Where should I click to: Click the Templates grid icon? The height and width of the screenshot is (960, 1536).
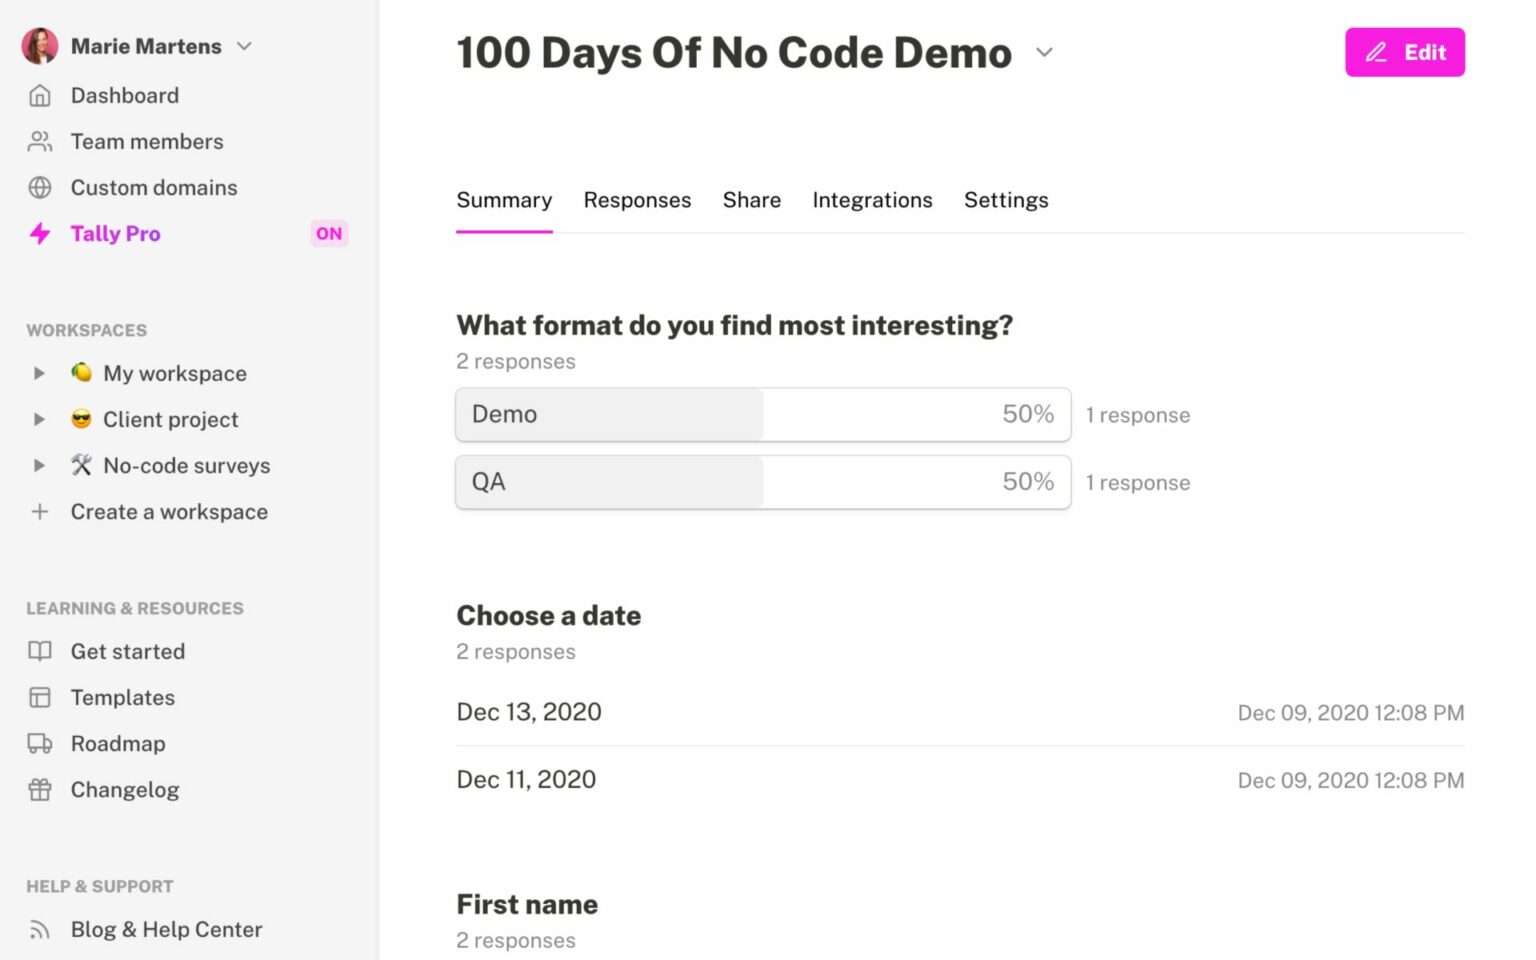40,697
